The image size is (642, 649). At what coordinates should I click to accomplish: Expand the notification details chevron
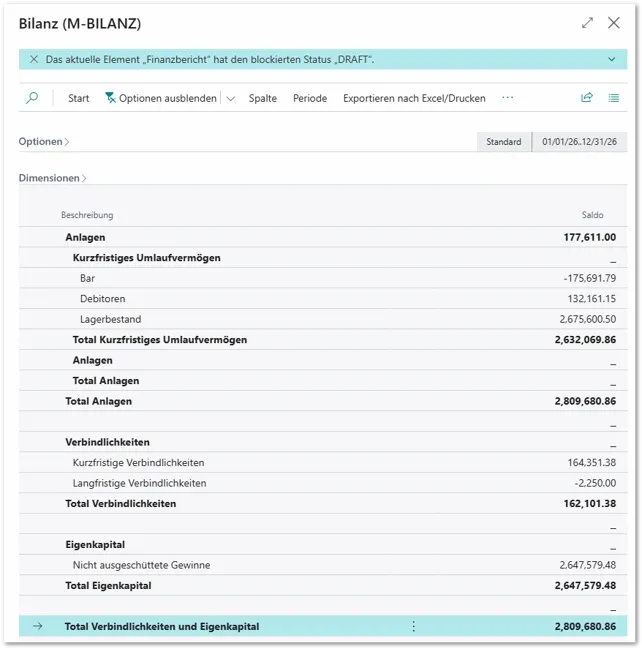pyautogui.click(x=611, y=59)
